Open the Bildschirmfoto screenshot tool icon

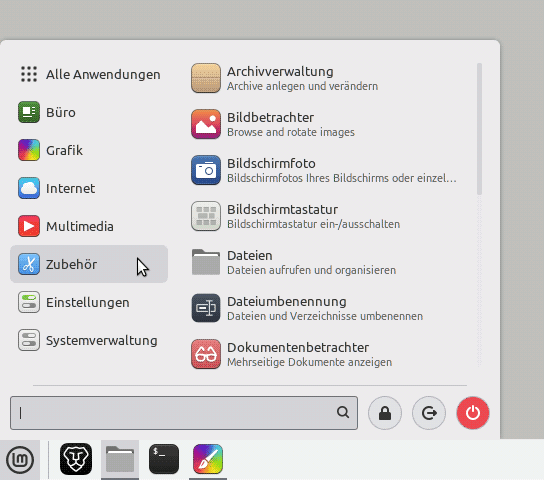coord(206,170)
